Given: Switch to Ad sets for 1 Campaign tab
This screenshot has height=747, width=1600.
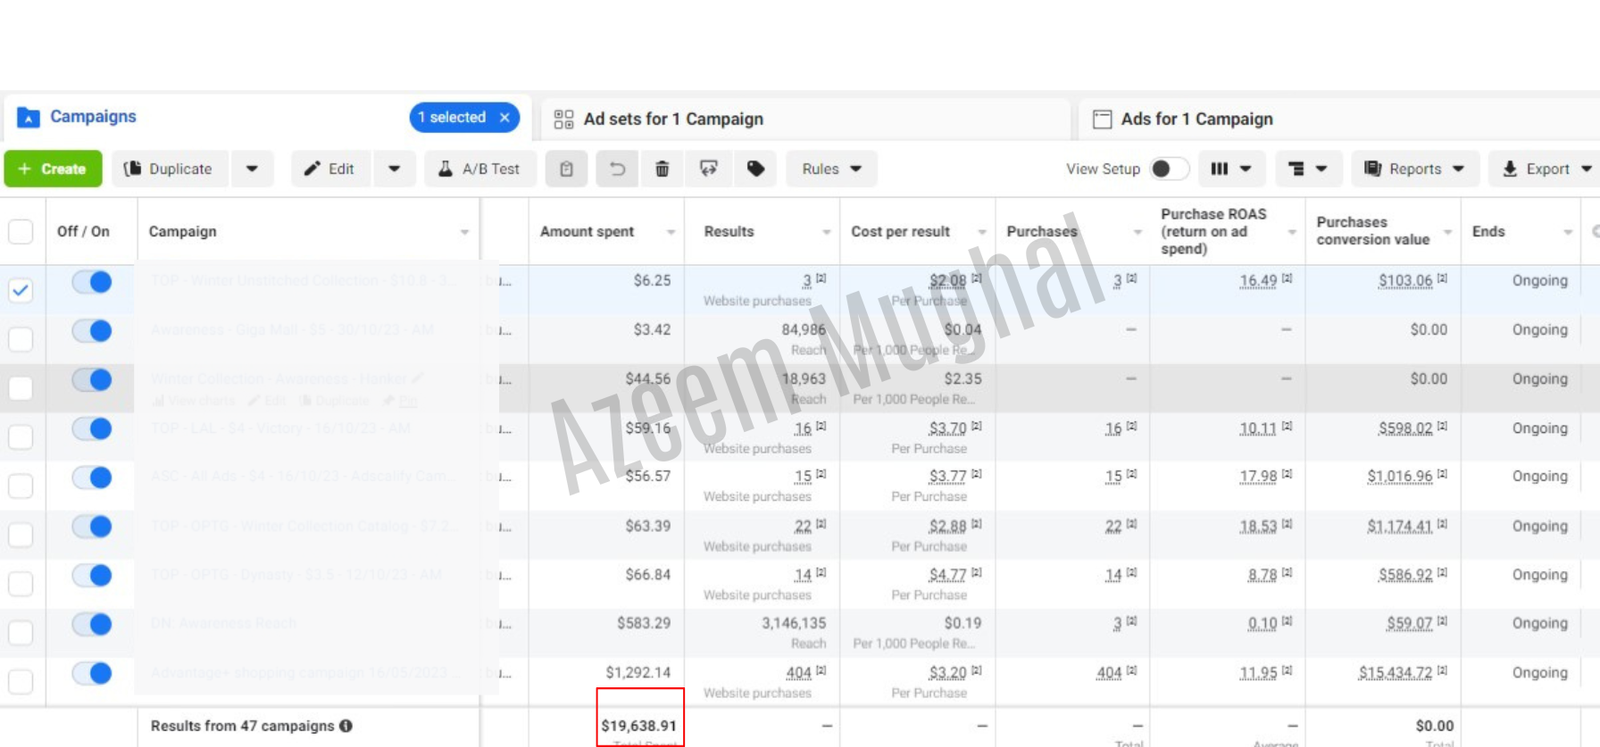Looking at the screenshot, I should [x=672, y=119].
